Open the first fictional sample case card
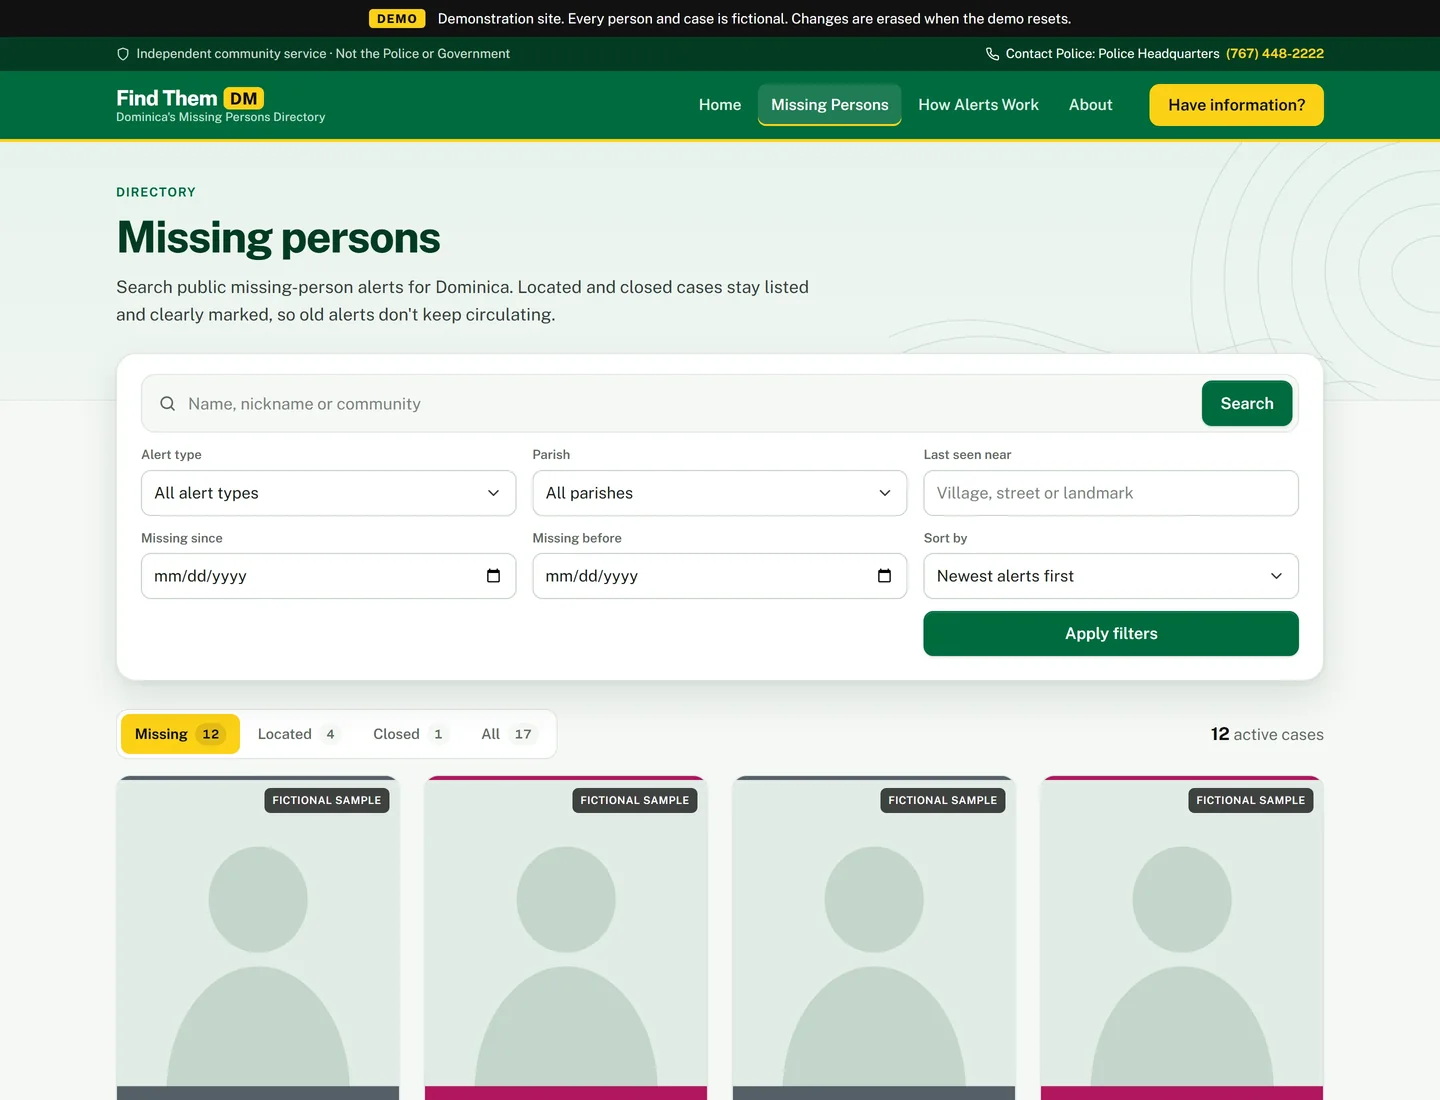This screenshot has height=1100, width=1440. tap(258, 938)
